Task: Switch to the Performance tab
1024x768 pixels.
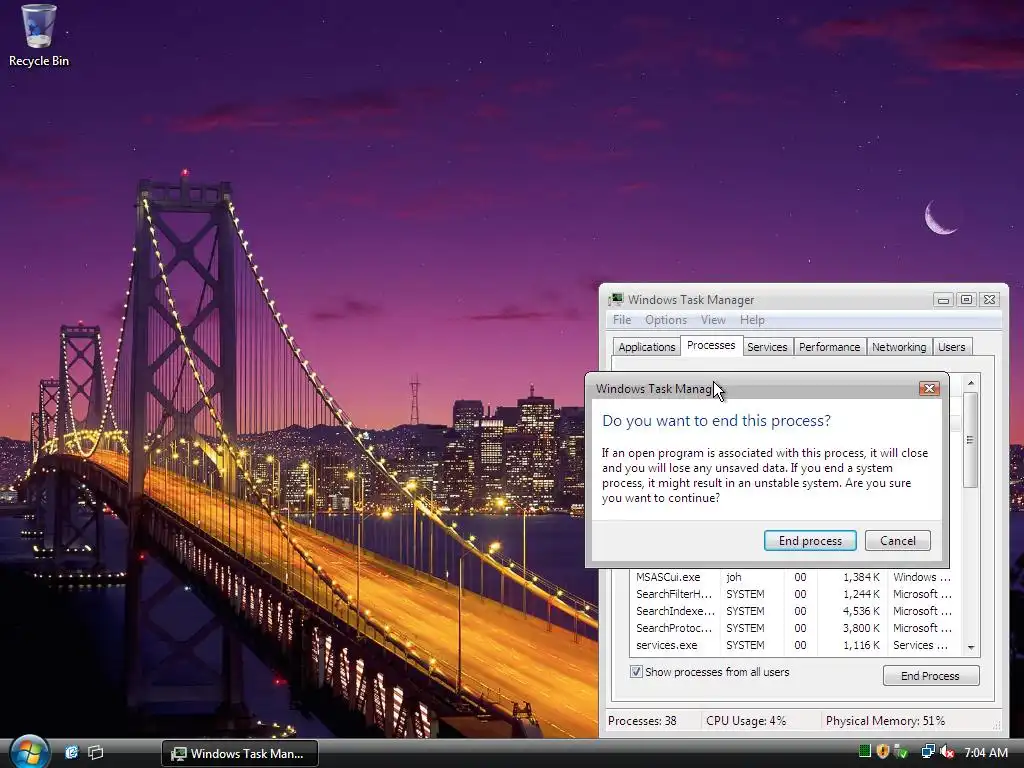Action: point(829,347)
